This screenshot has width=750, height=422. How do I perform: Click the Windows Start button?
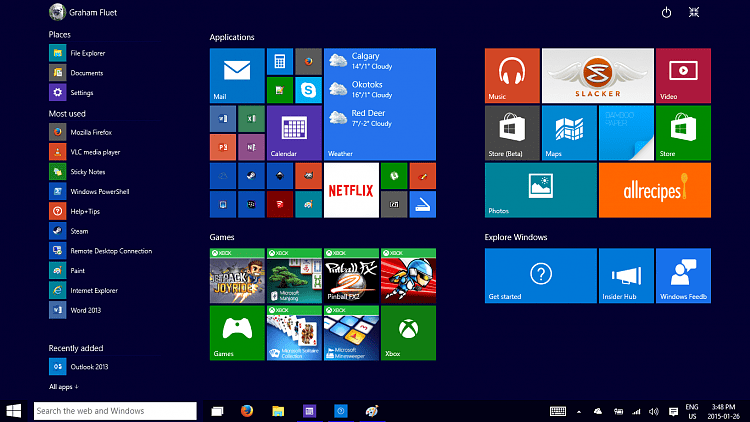tap(13, 411)
